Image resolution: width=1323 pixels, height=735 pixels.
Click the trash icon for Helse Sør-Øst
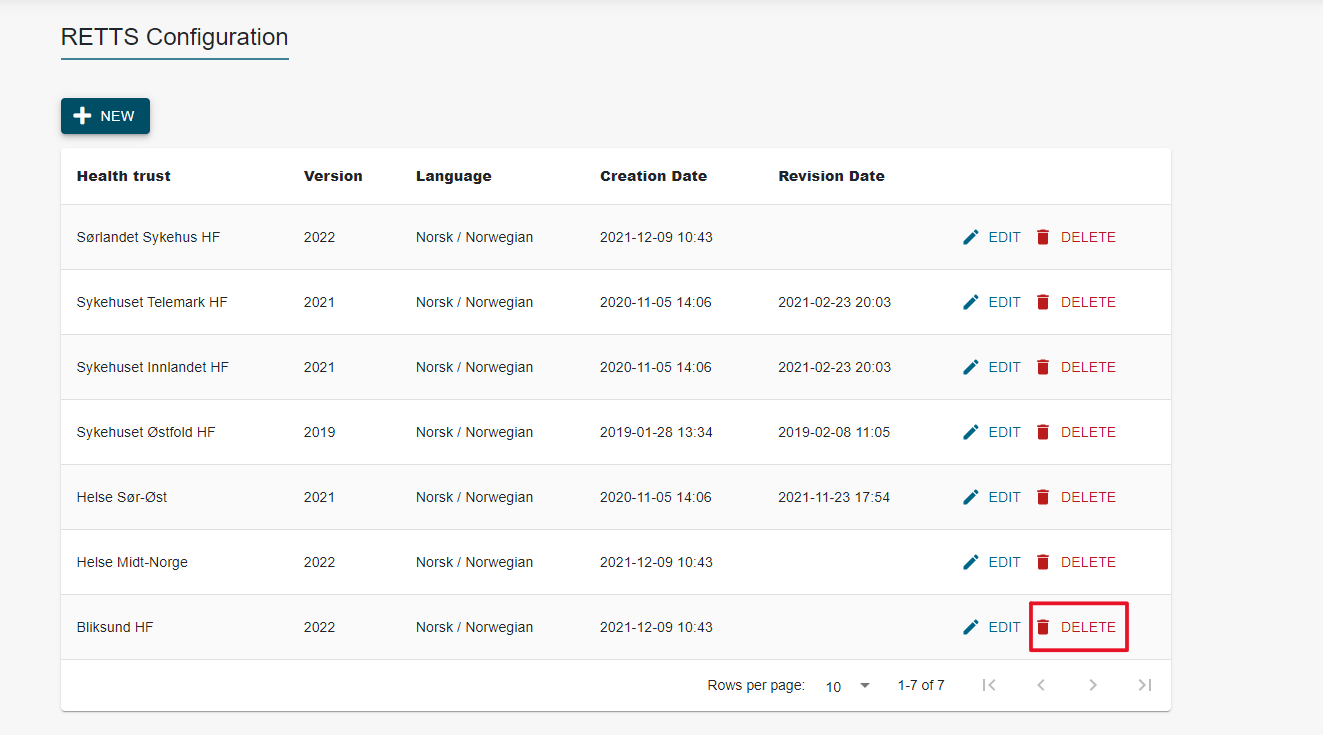pos(1043,497)
